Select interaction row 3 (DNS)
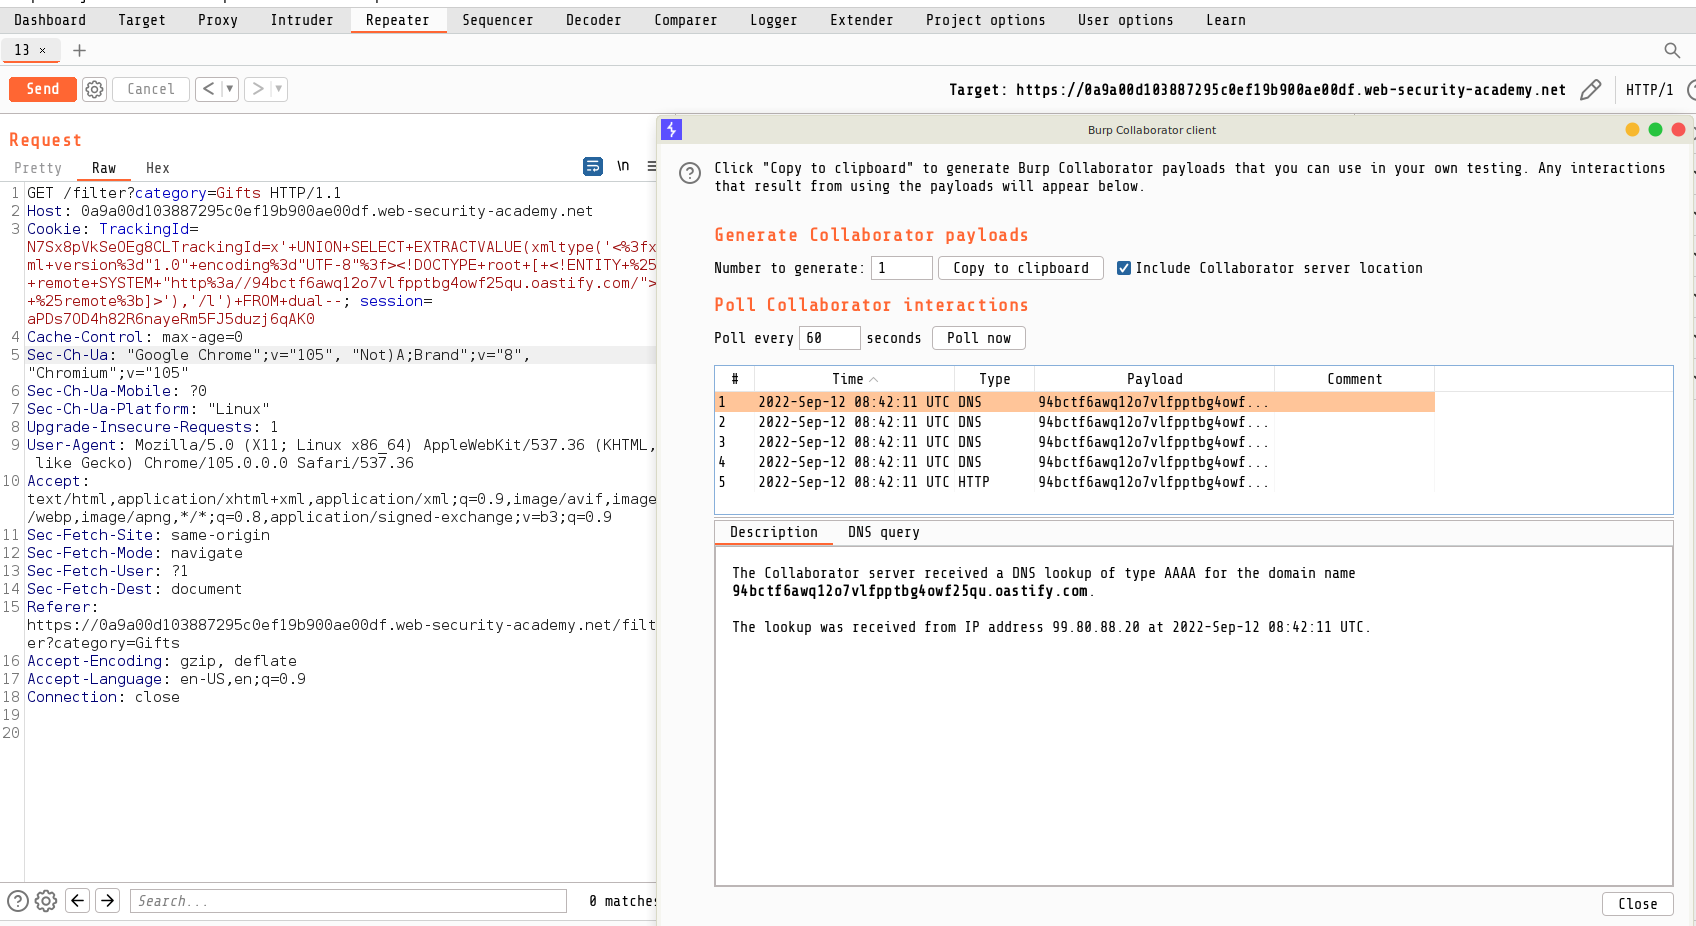 (x=1075, y=442)
